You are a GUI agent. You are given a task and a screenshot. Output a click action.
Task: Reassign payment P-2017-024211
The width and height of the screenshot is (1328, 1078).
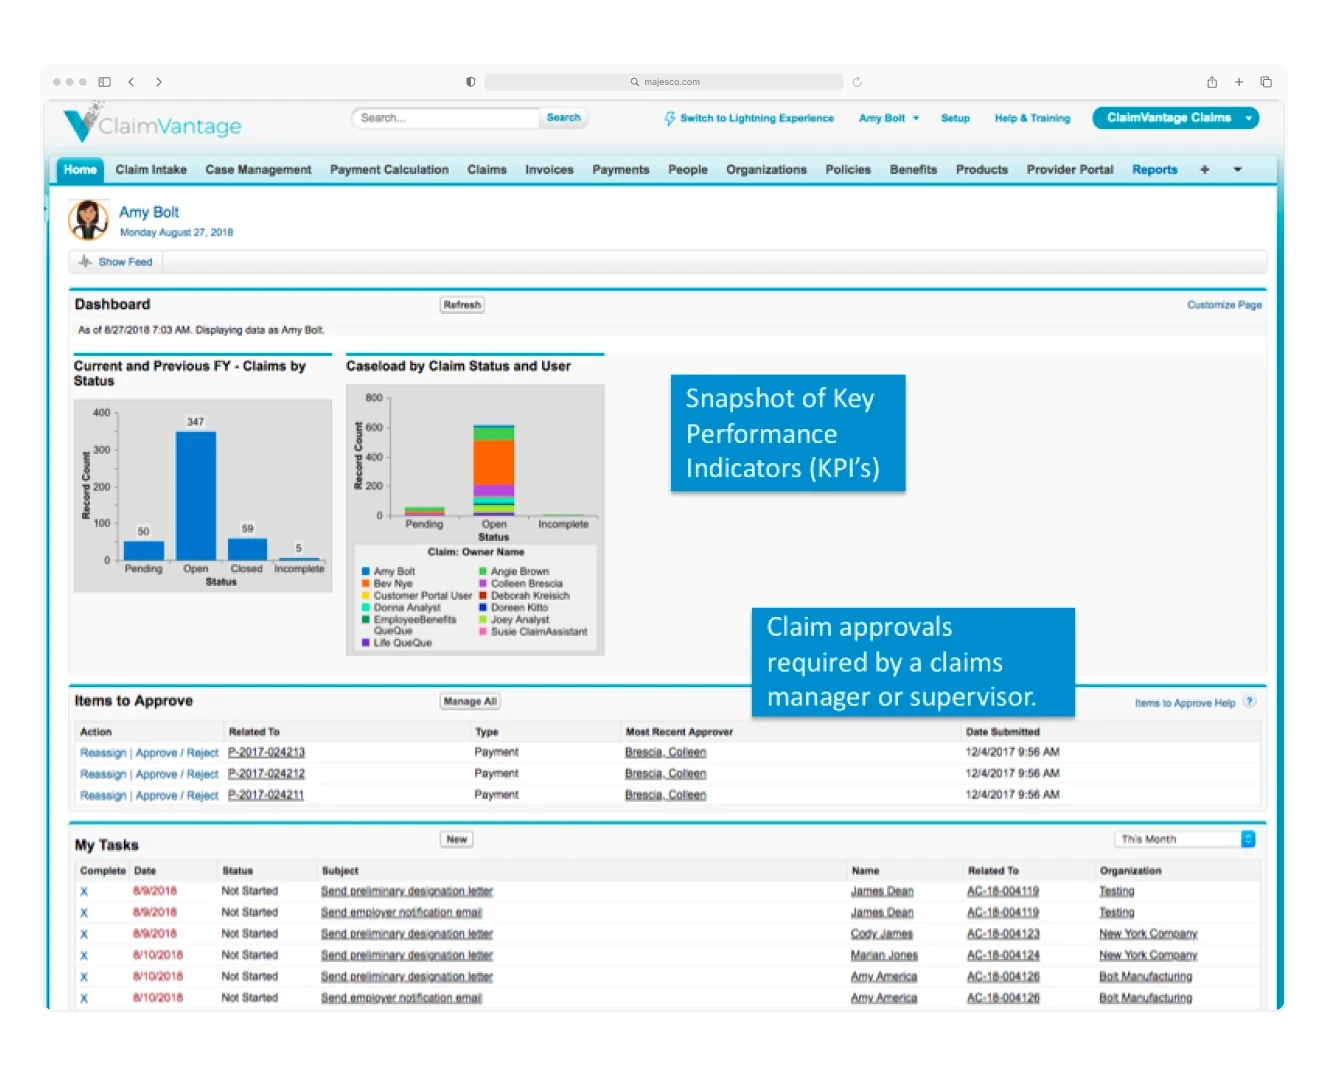[x=103, y=796]
